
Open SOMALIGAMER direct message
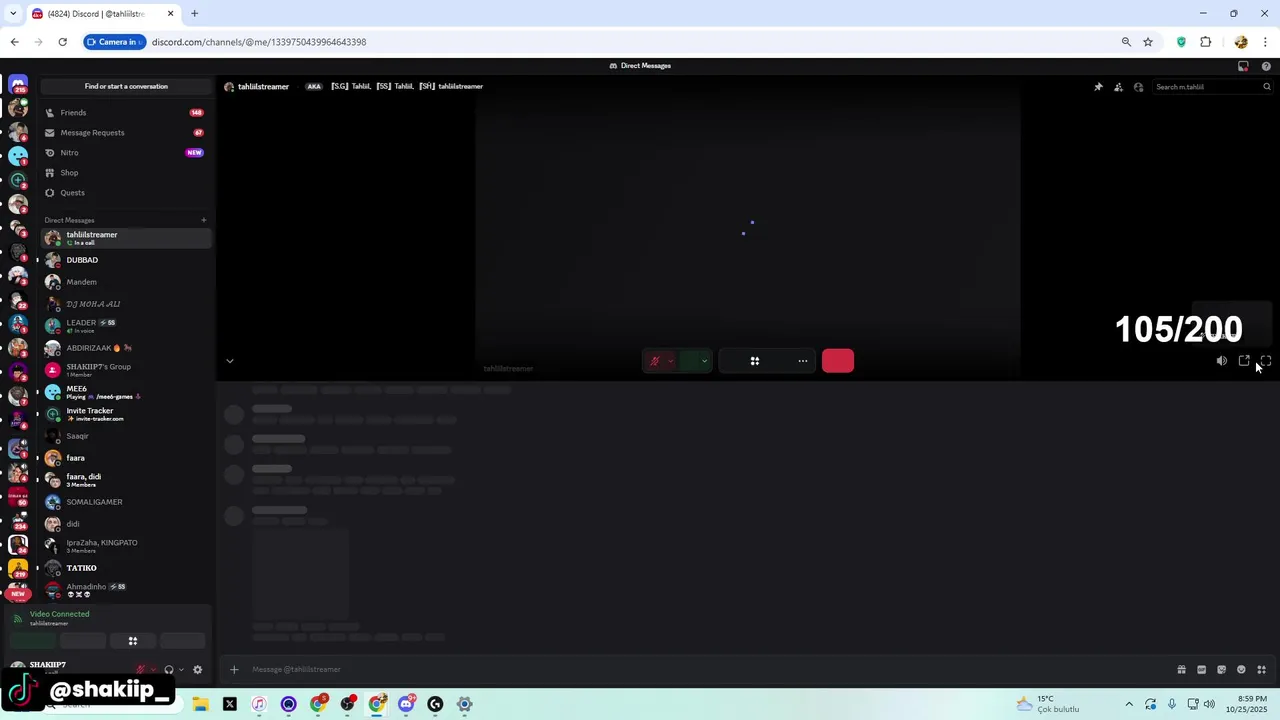[126, 502]
